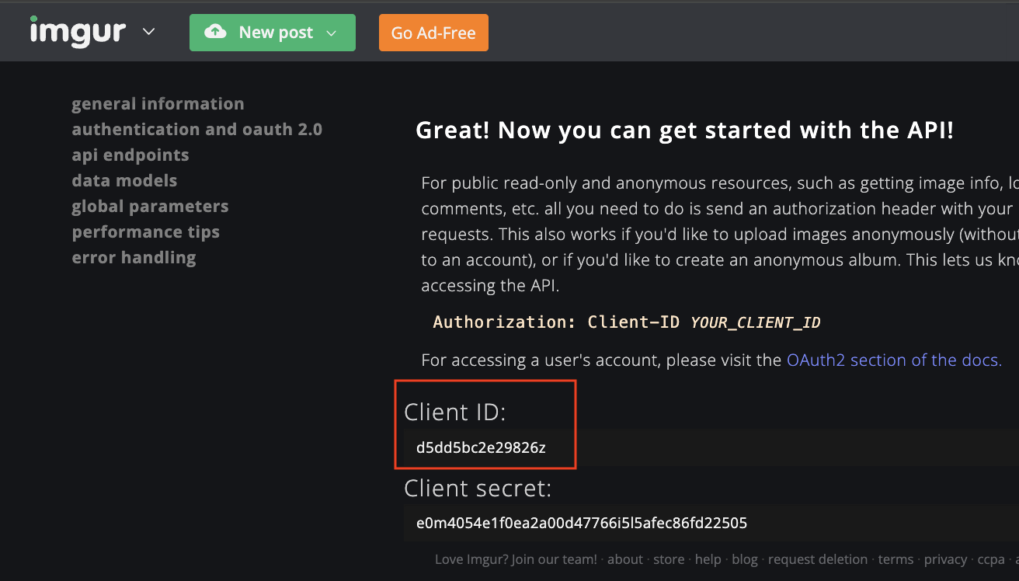Open the 'Join our team!' footer link
This screenshot has width=1019, height=581.
[554, 560]
